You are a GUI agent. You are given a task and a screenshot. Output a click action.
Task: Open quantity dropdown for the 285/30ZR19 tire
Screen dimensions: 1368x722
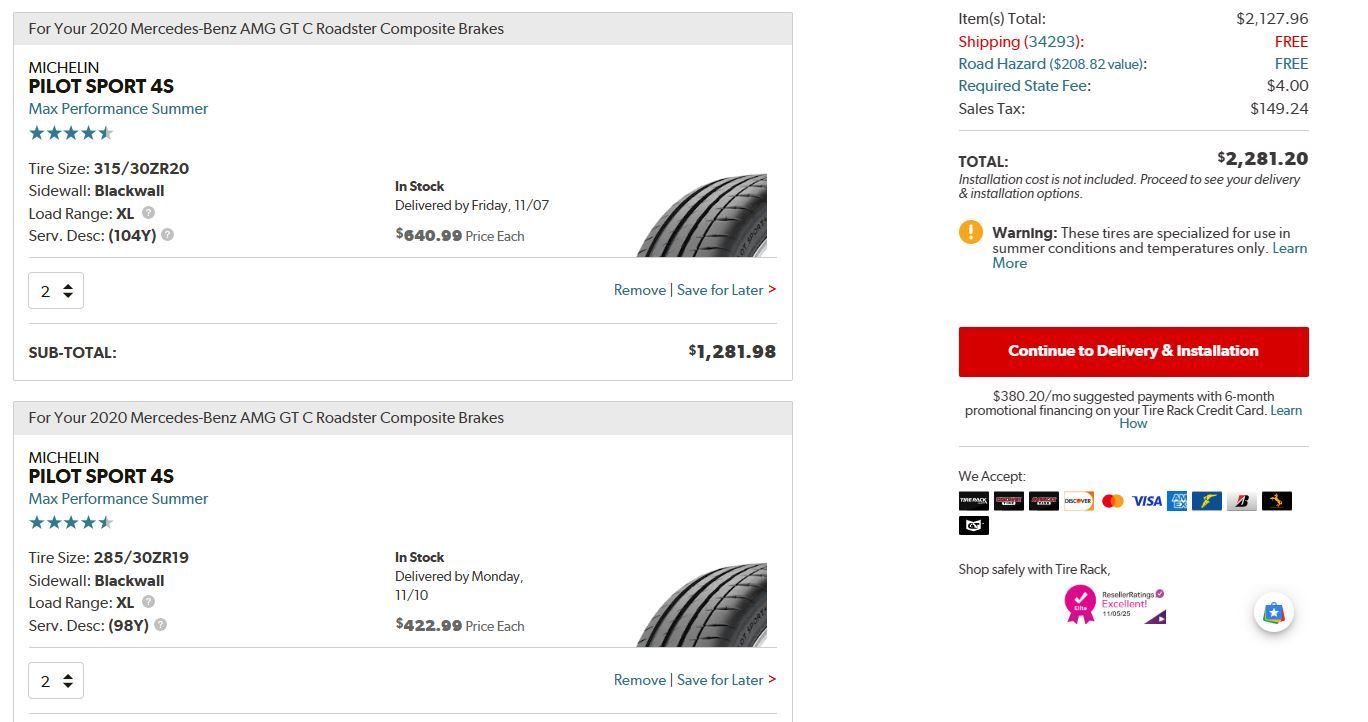click(x=56, y=681)
